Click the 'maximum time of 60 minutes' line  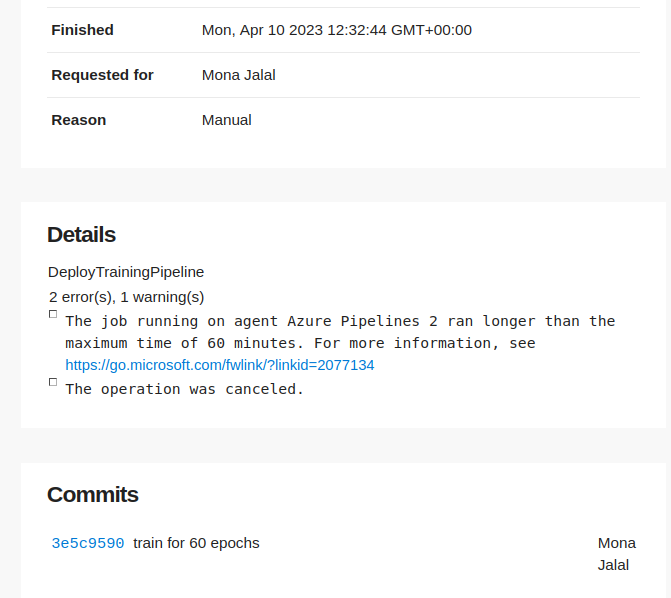coord(300,343)
